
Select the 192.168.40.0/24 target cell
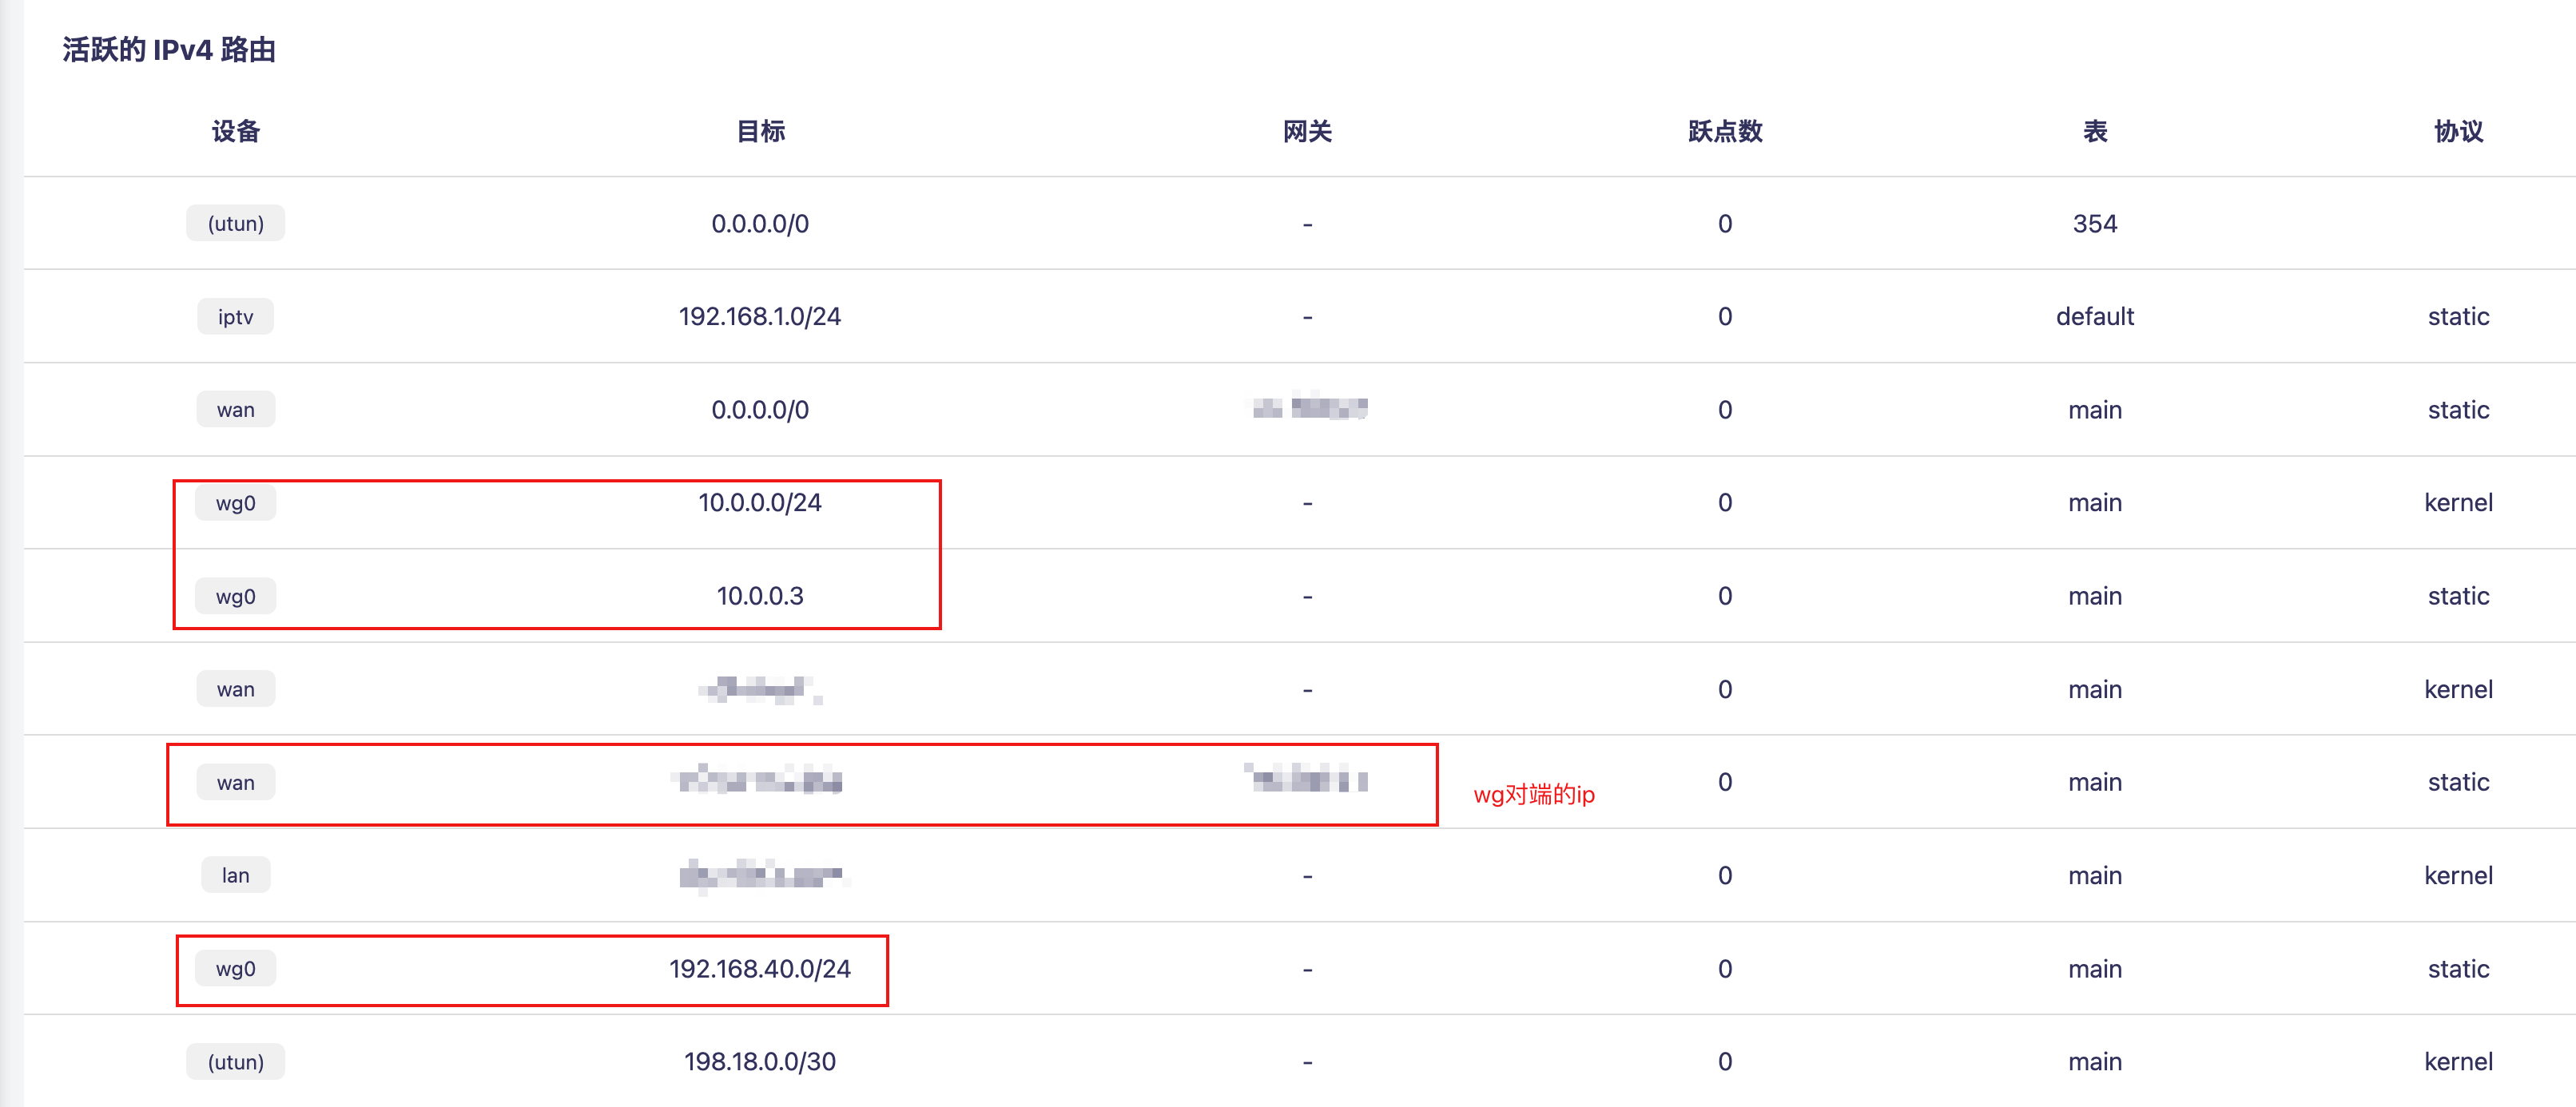pos(760,969)
